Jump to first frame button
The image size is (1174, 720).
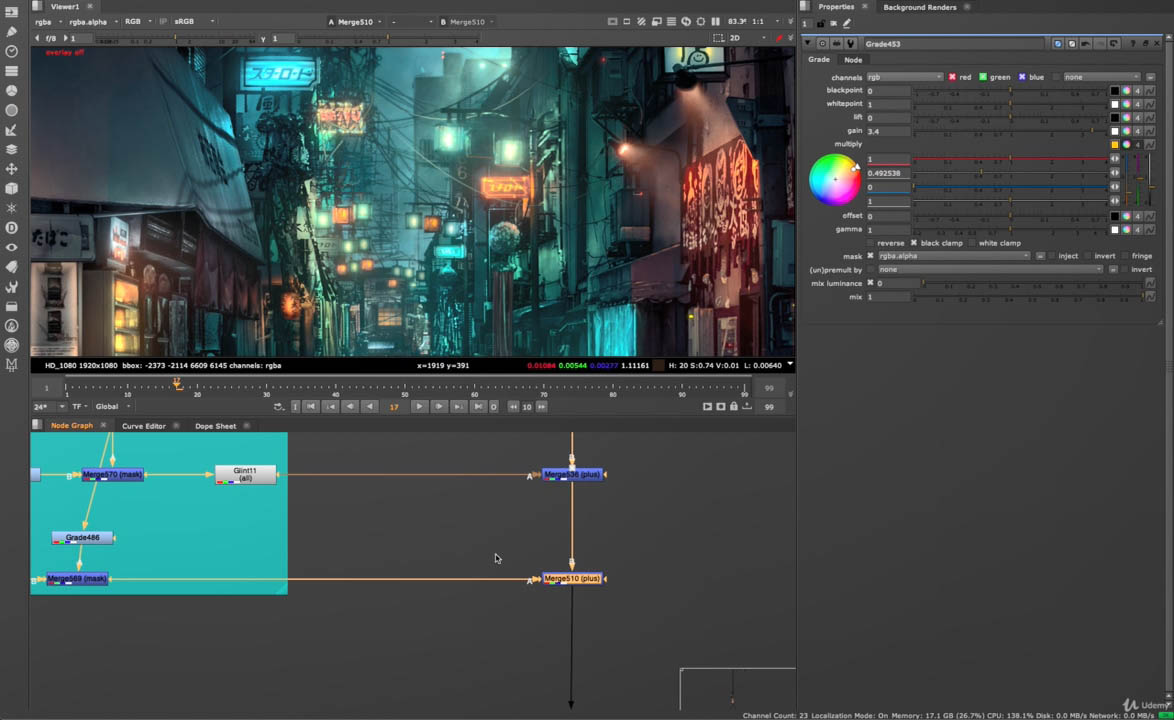[311, 406]
